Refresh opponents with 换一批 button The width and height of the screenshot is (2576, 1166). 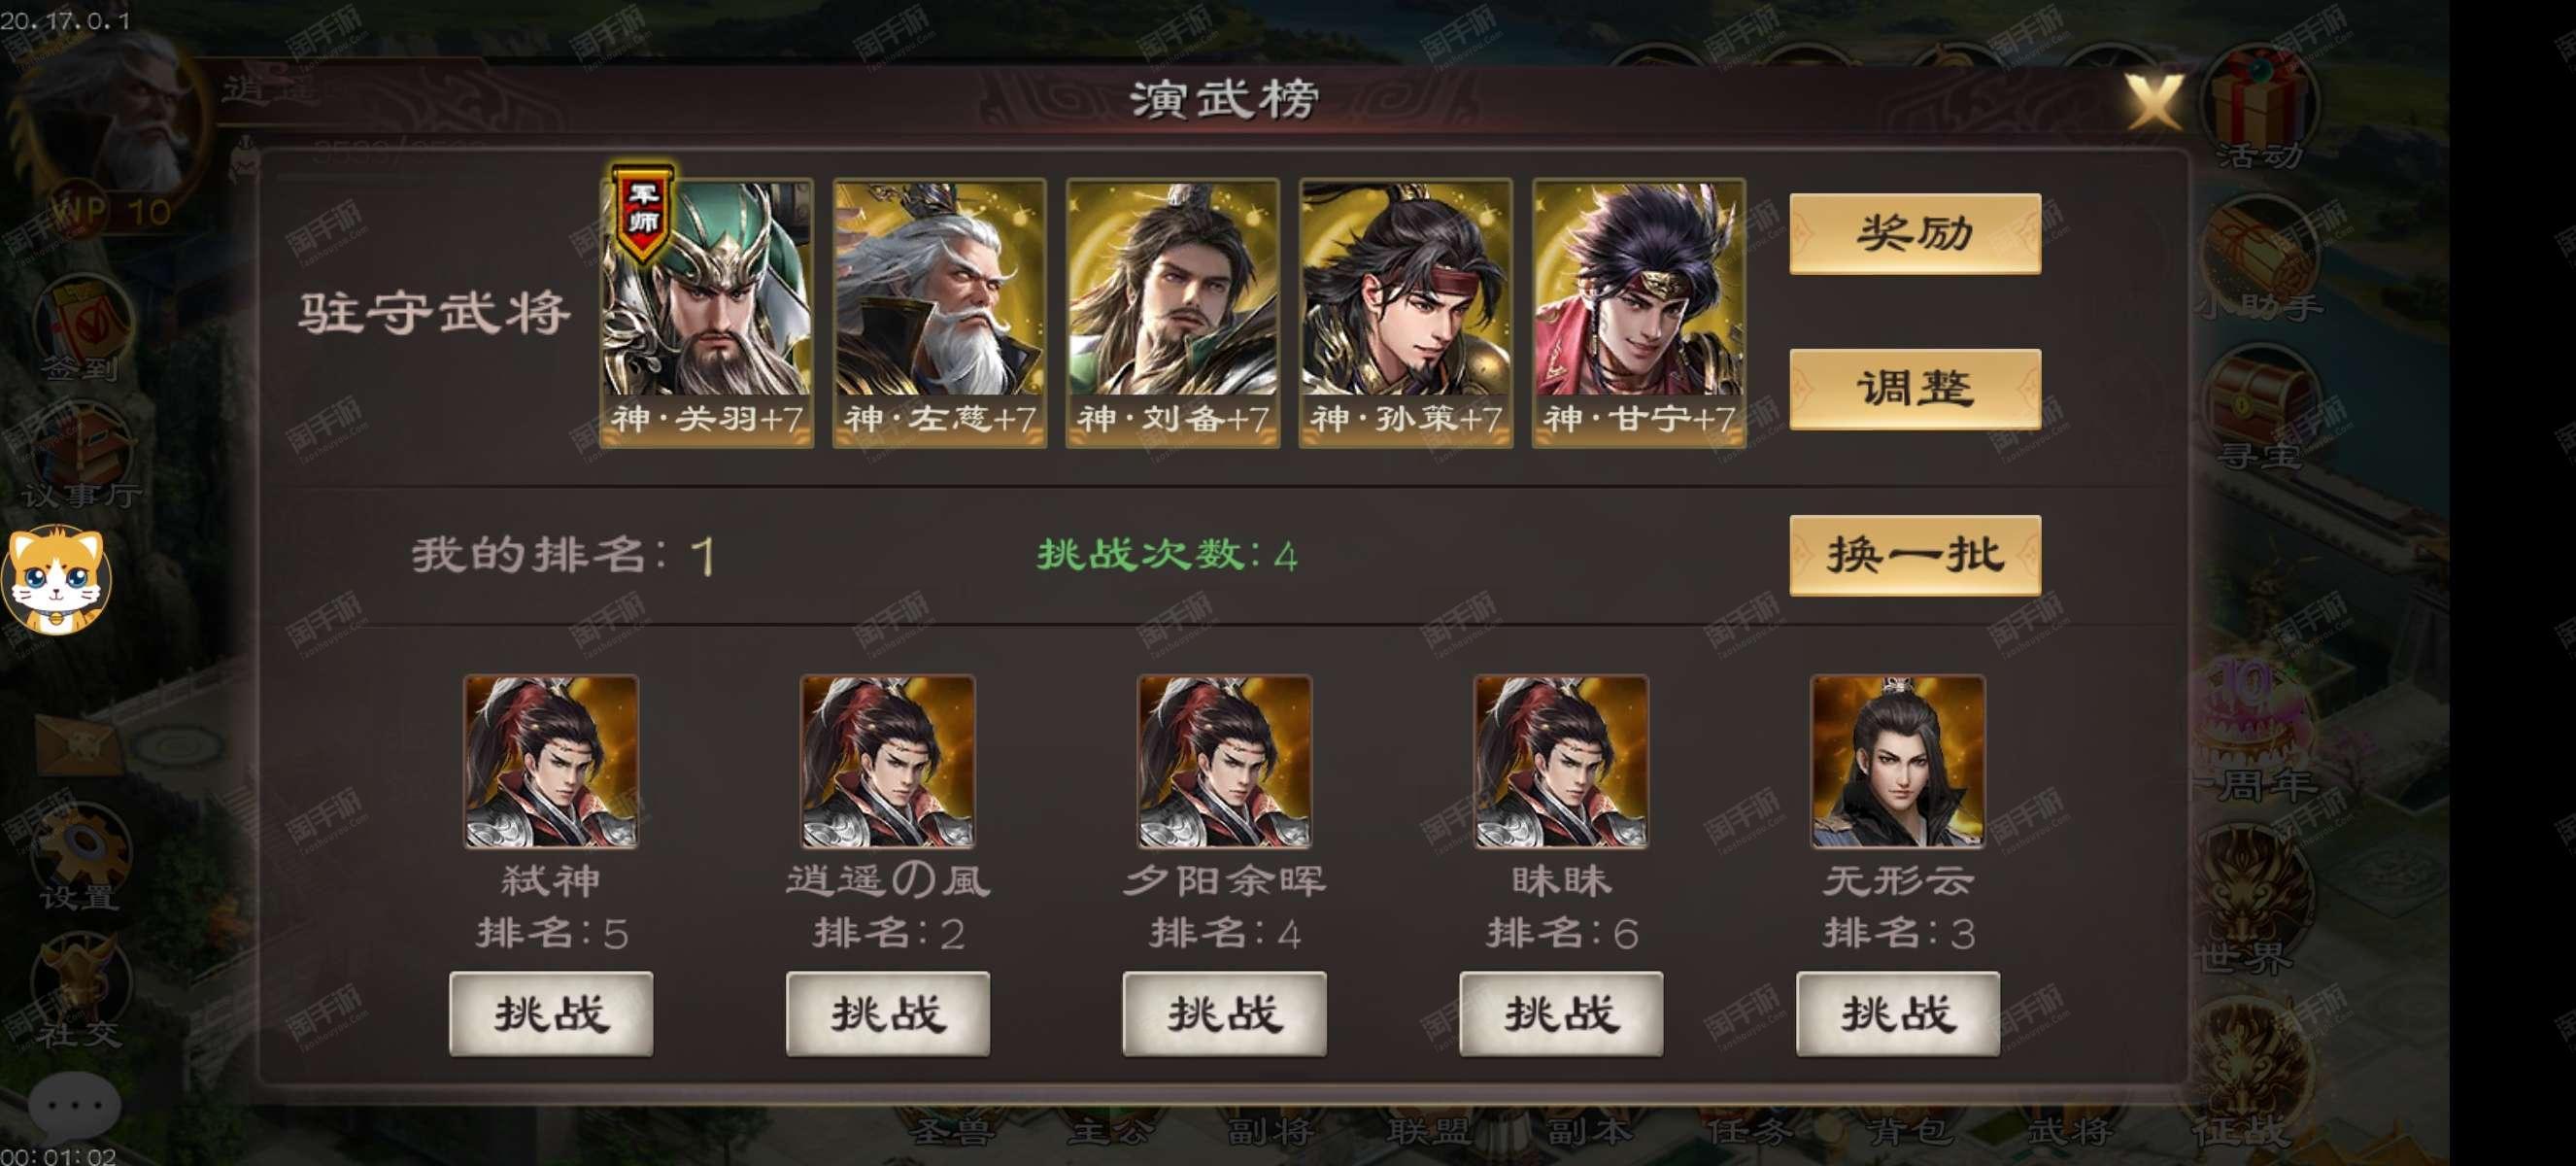pyautogui.click(x=1914, y=555)
